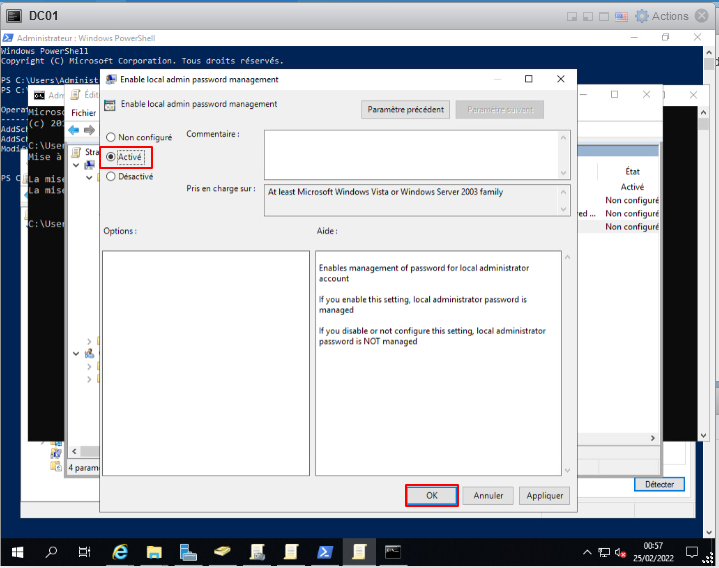The height and width of the screenshot is (568, 719).
Task: Show hidden system tray icons
Action: (587, 552)
